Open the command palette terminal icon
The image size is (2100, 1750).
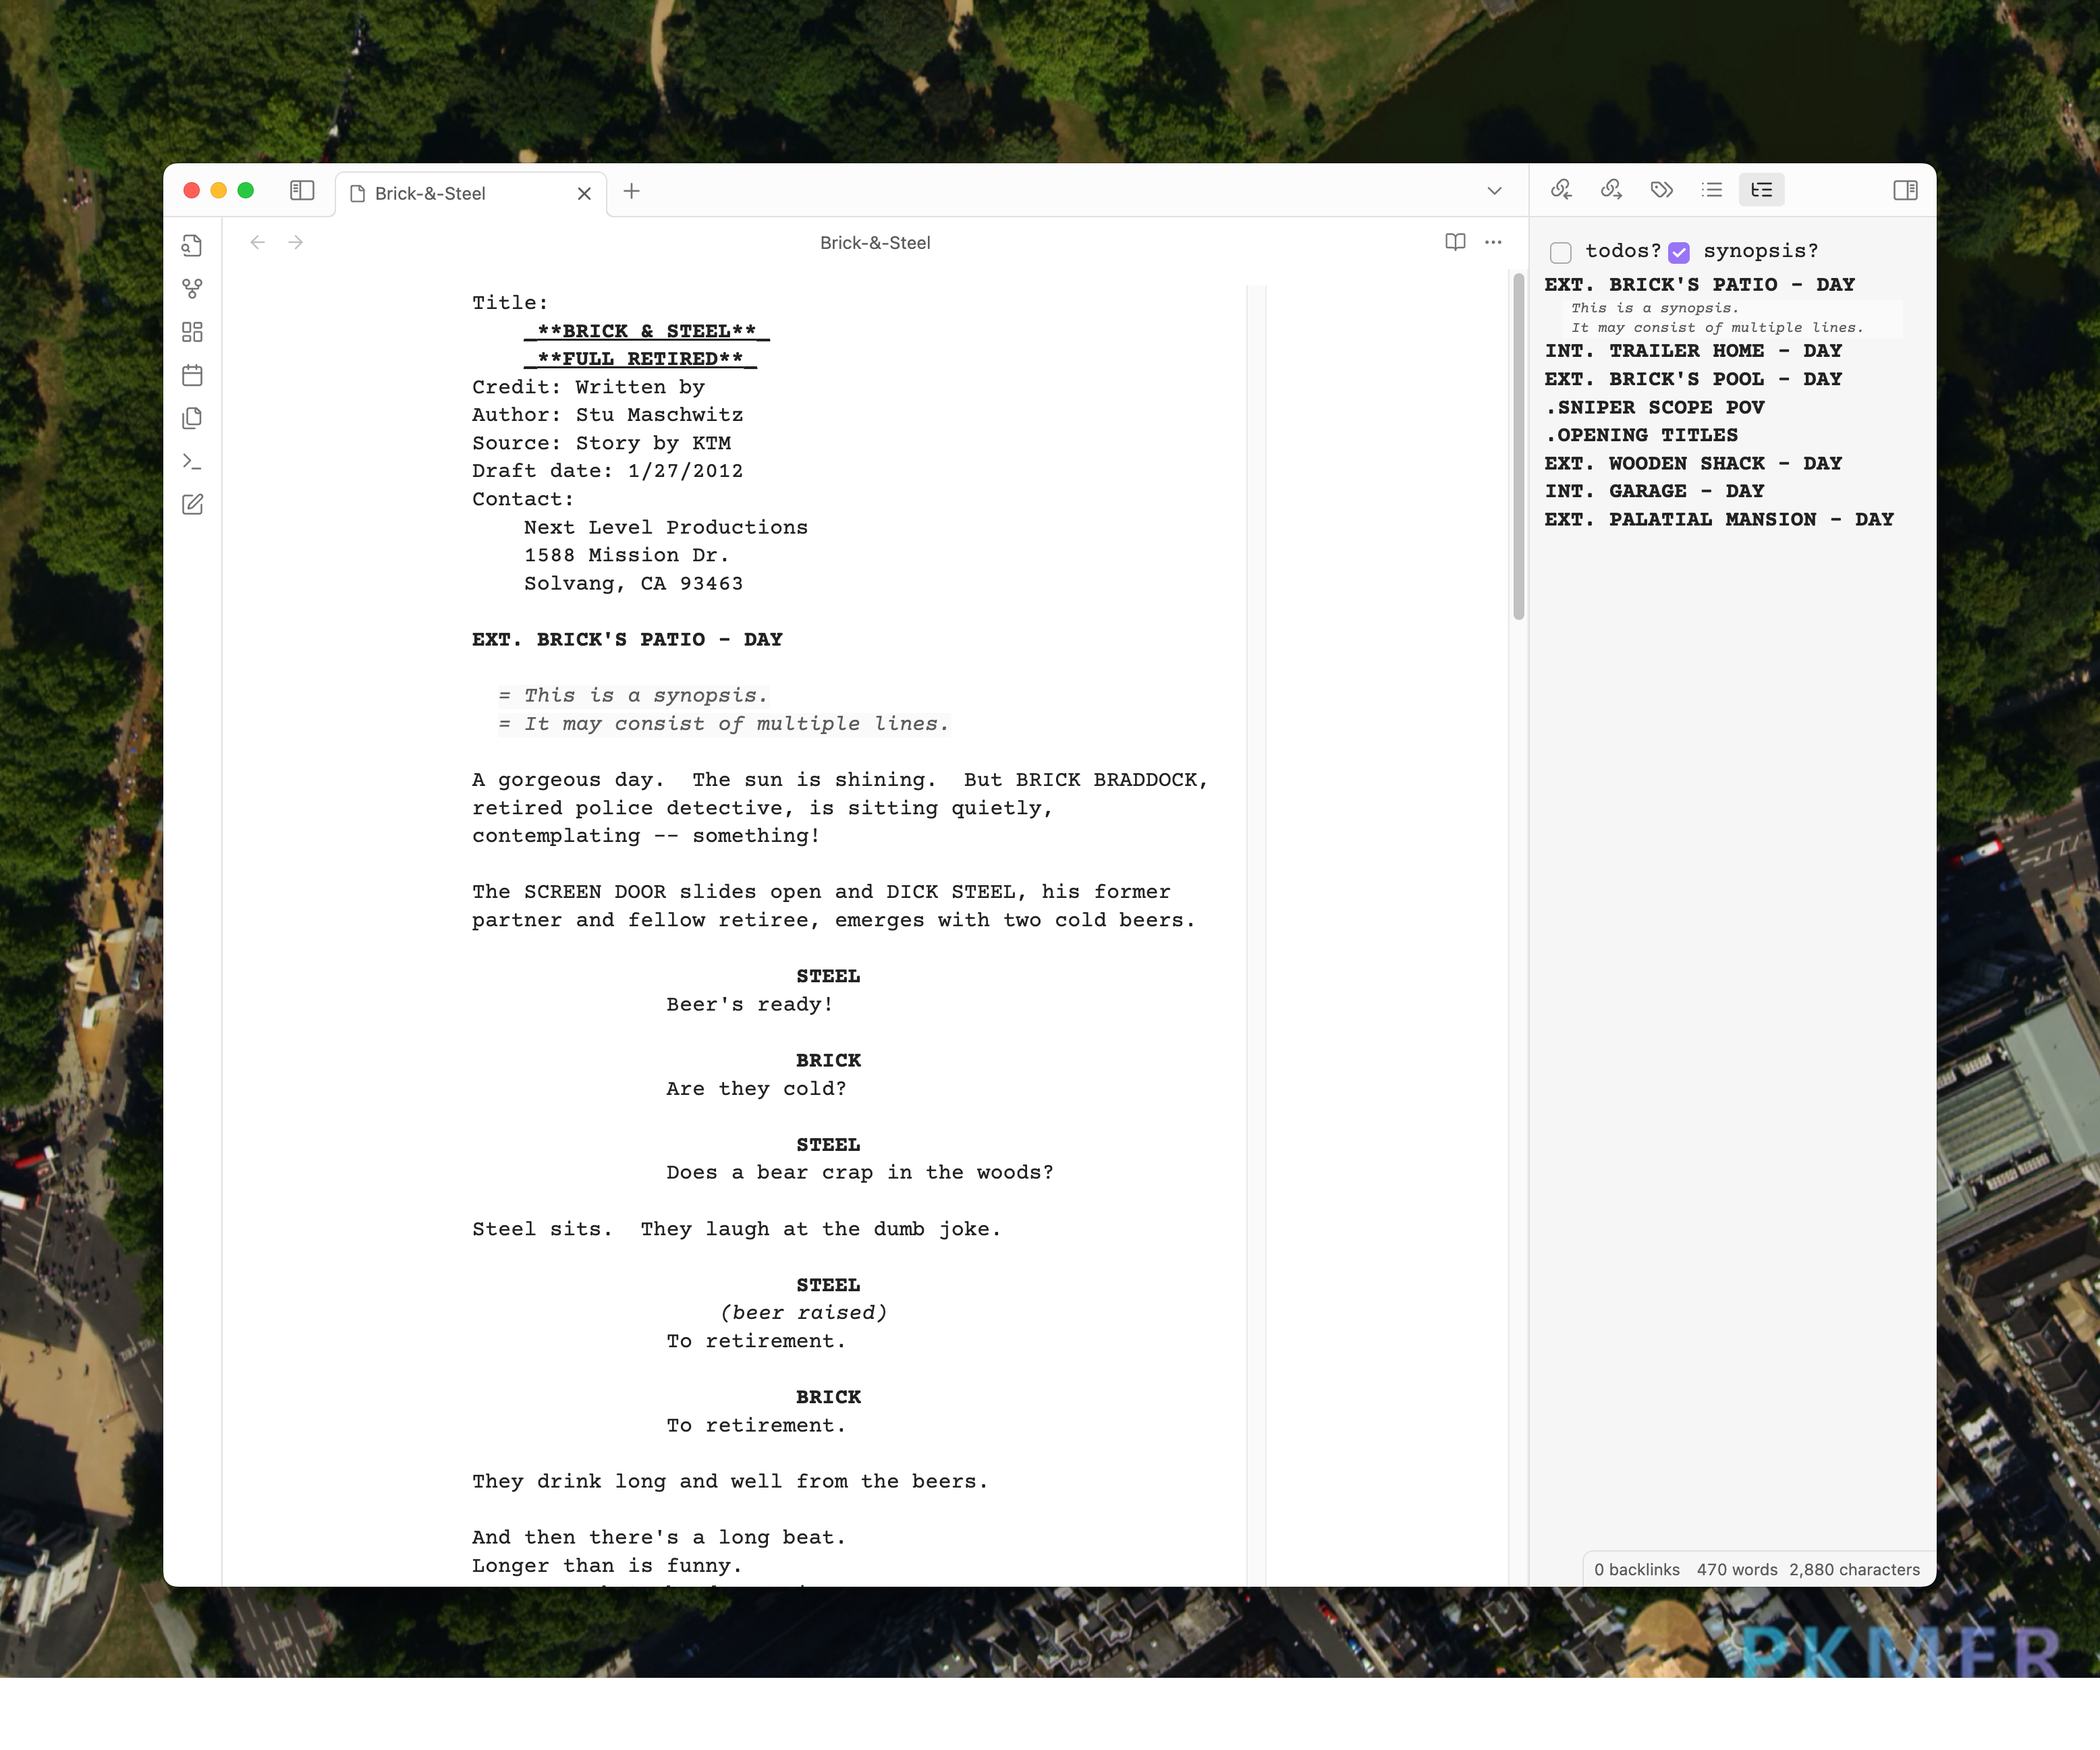[x=192, y=461]
